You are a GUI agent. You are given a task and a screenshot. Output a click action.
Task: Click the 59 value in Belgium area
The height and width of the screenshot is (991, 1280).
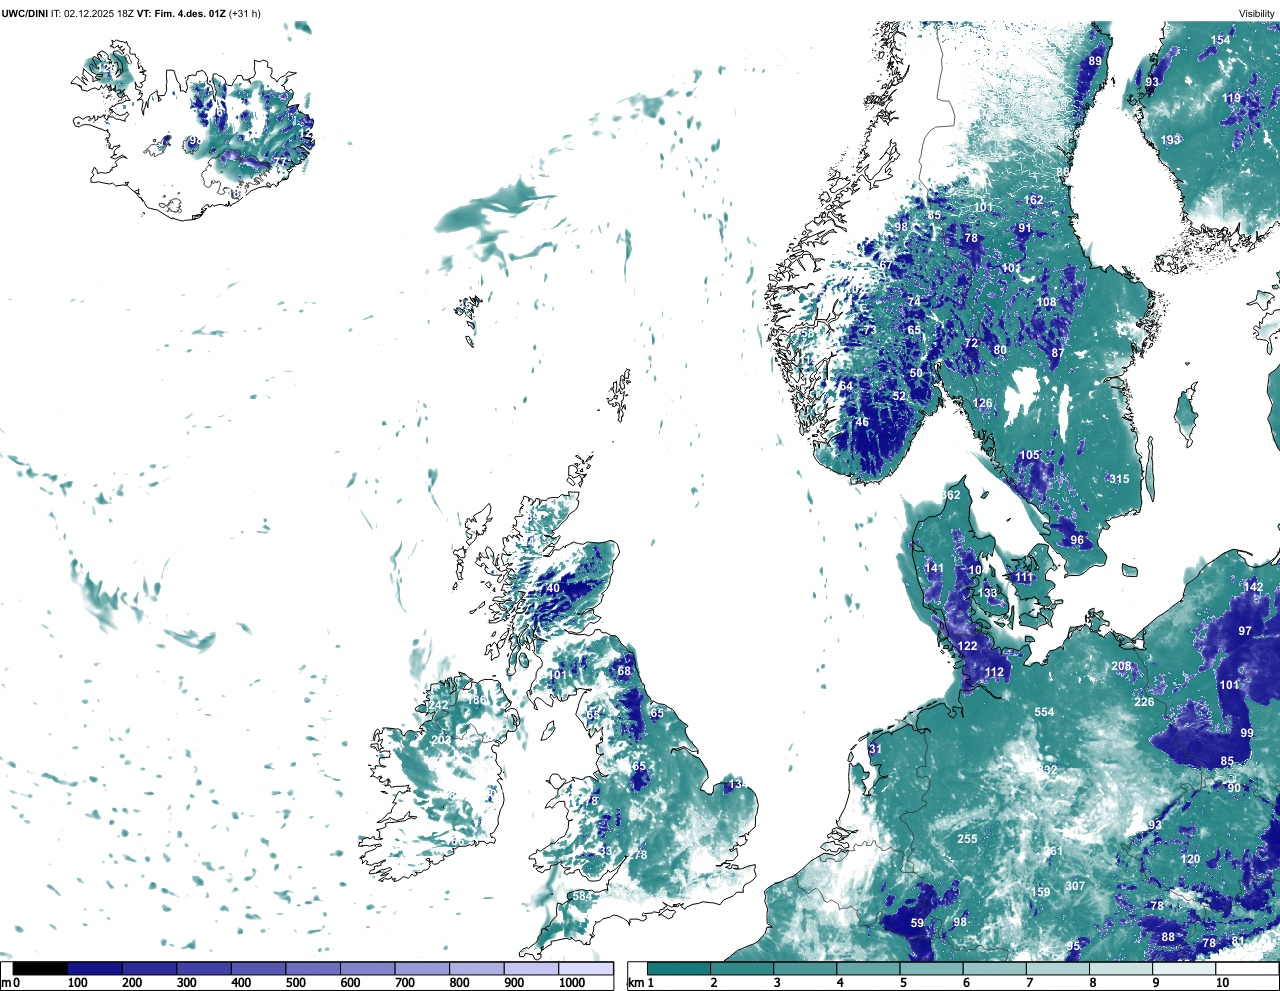point(917,923)
